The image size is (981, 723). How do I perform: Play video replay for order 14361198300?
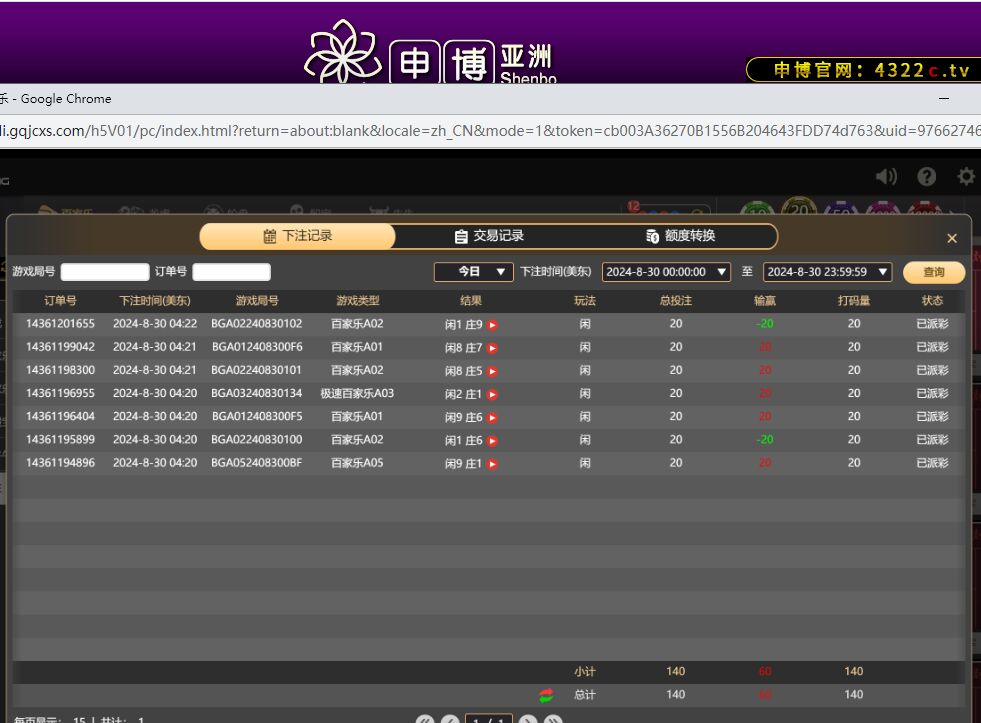(493, 371)
